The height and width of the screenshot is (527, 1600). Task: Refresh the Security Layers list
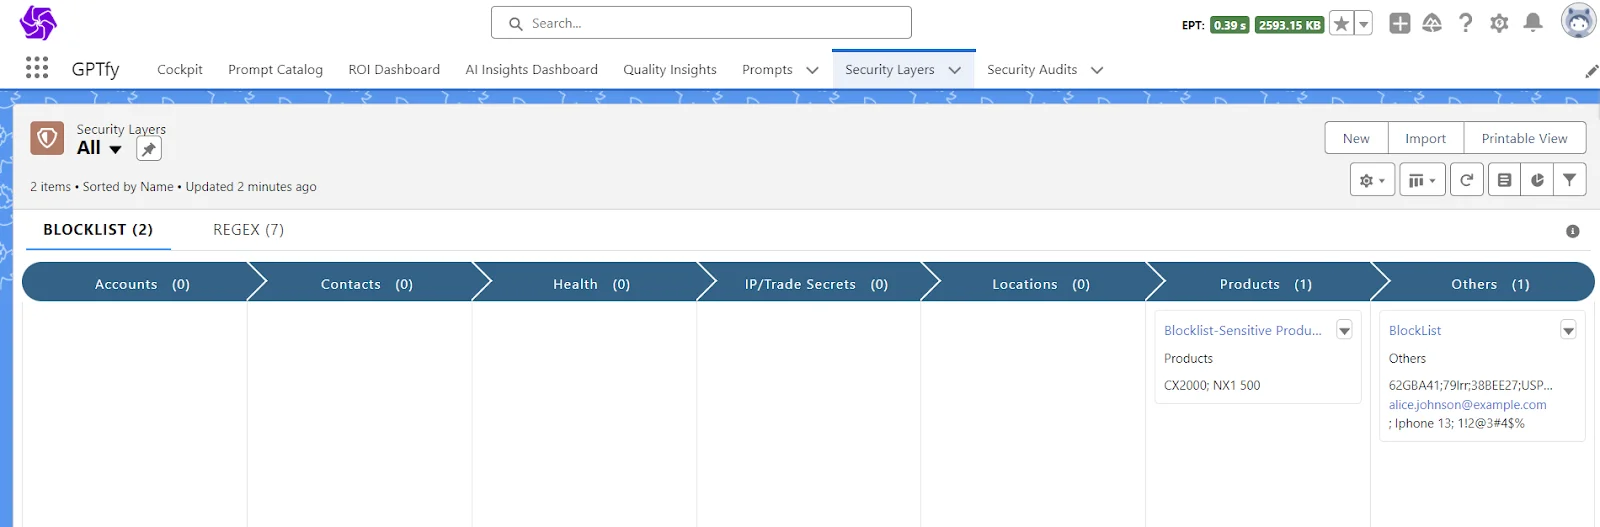(1466, 180)
